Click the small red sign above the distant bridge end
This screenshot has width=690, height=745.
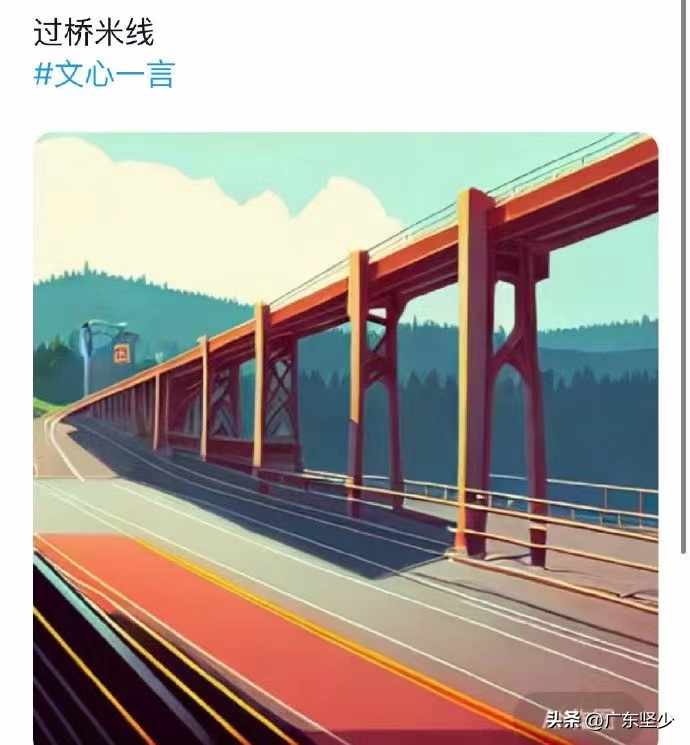click(x=122, y=354)
